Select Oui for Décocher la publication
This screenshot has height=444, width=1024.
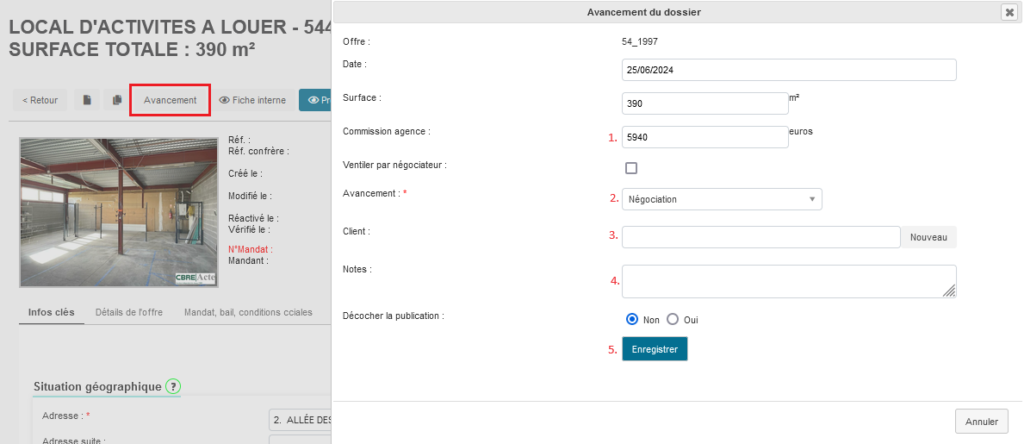(x=672, y=320)
